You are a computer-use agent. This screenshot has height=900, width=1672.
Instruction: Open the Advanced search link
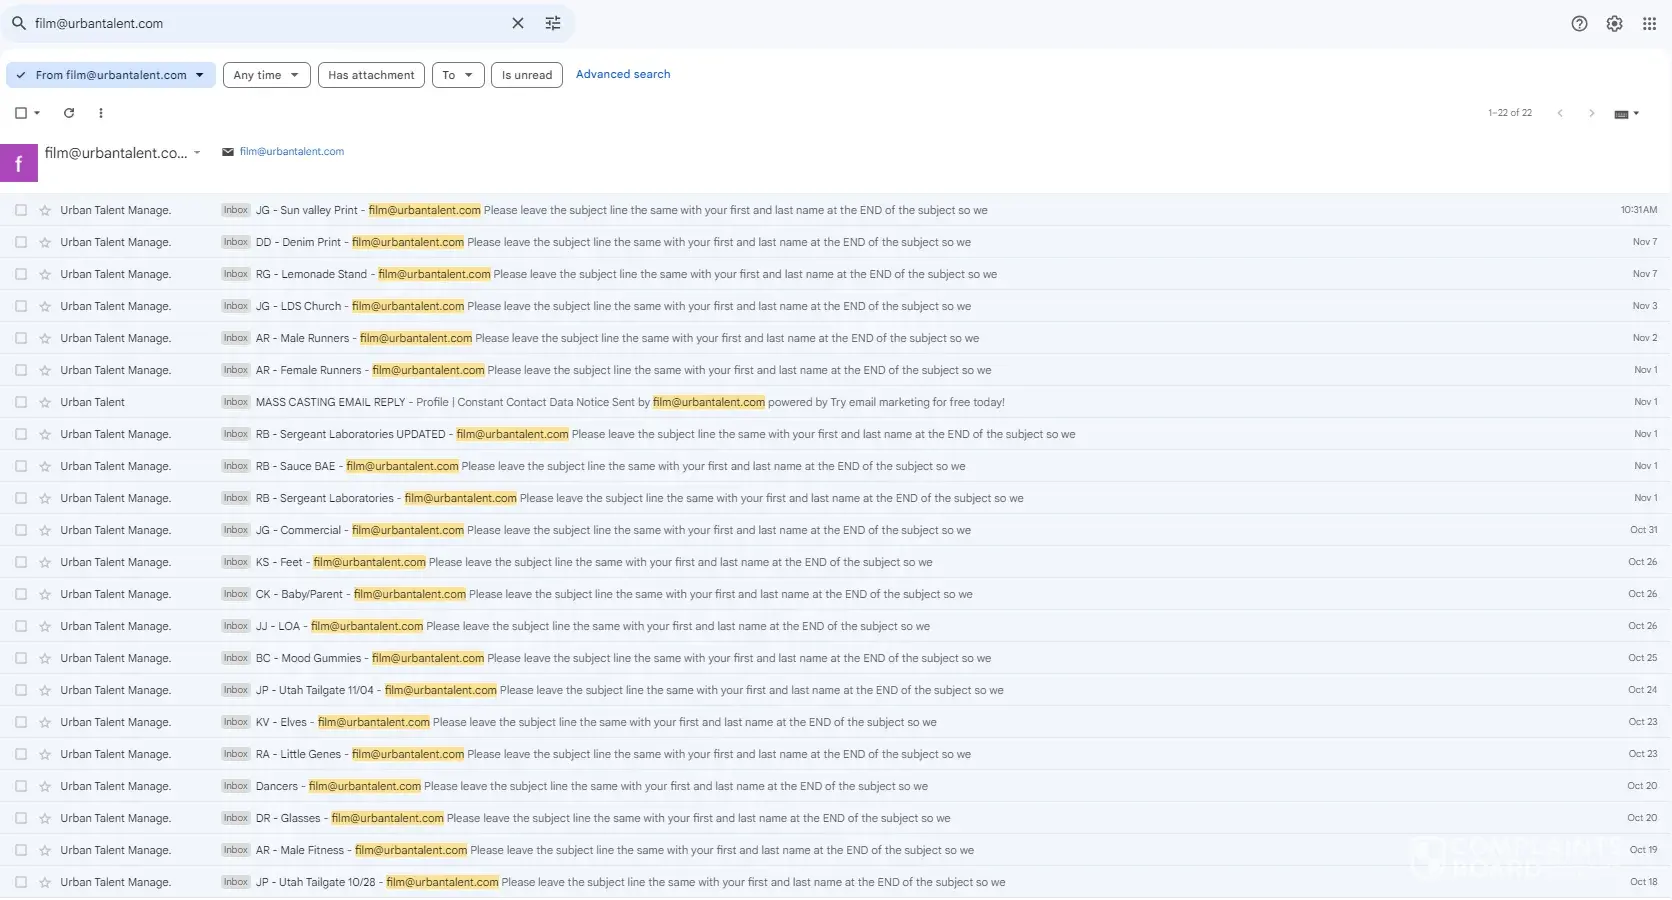click(x=623, y=74)
